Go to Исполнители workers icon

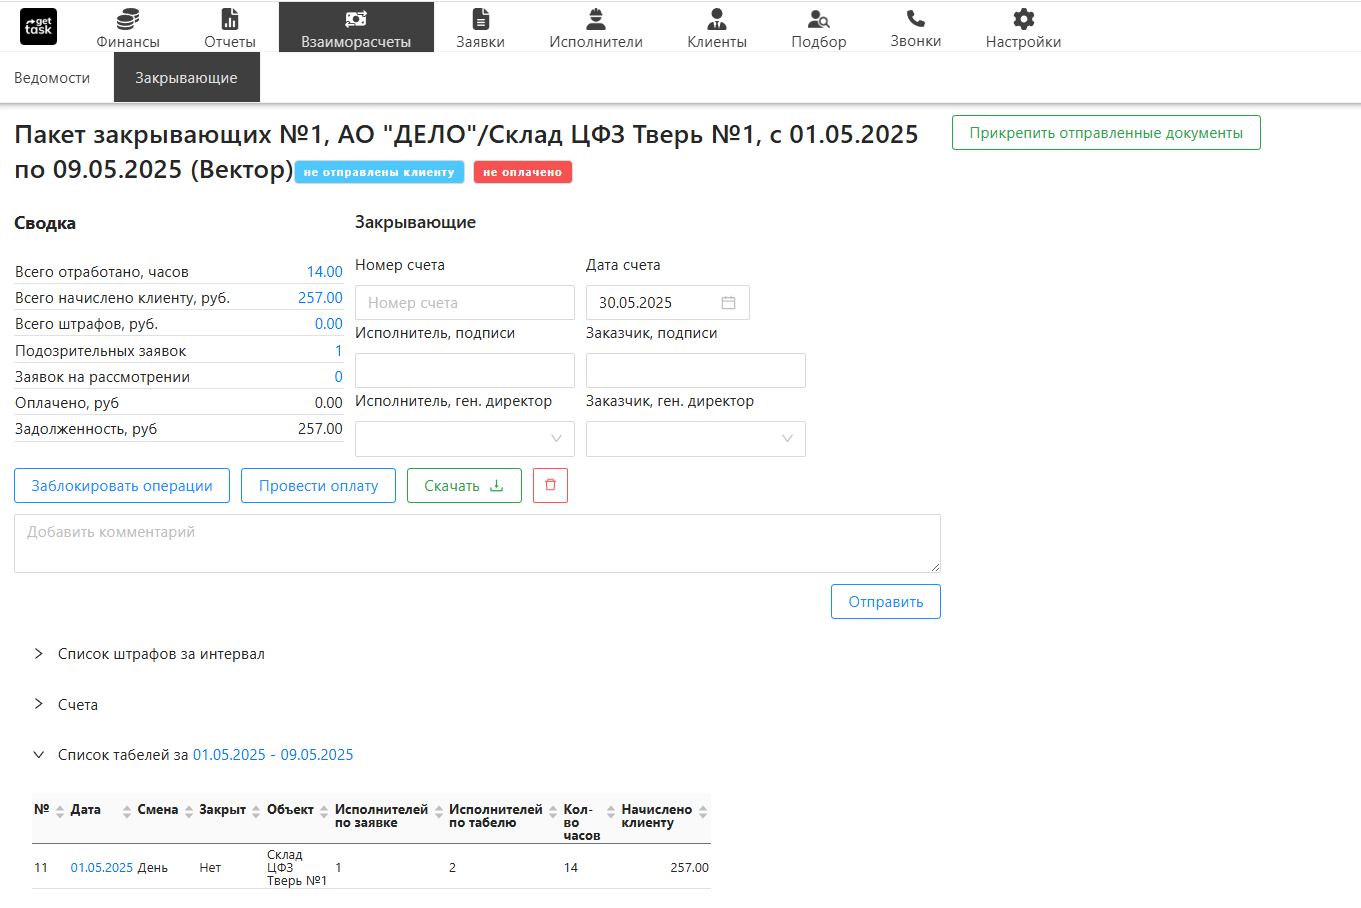point(596,19)
